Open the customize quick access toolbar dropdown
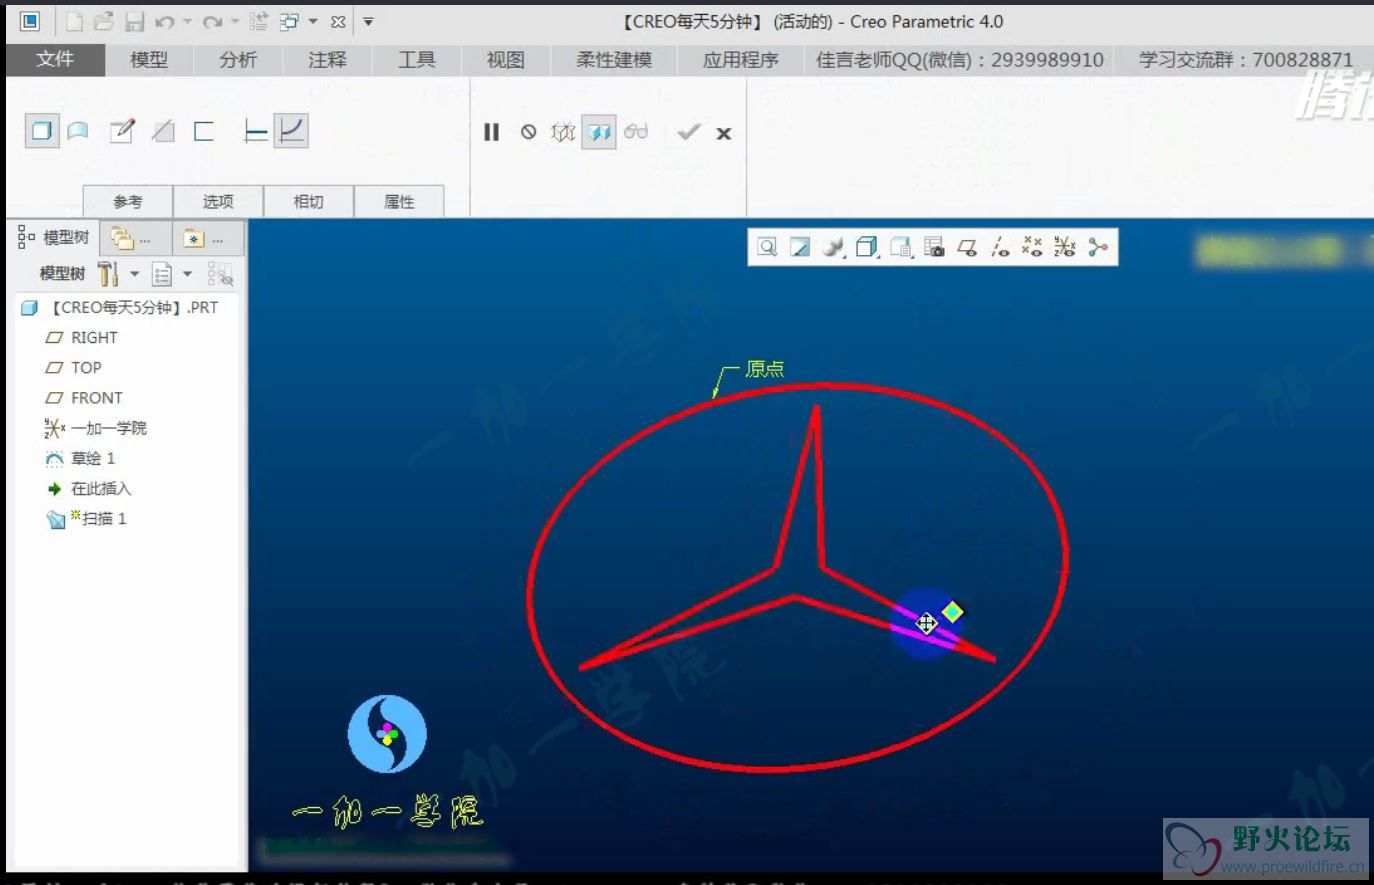This screenshot has width=1374, height=885. (368, 21)
